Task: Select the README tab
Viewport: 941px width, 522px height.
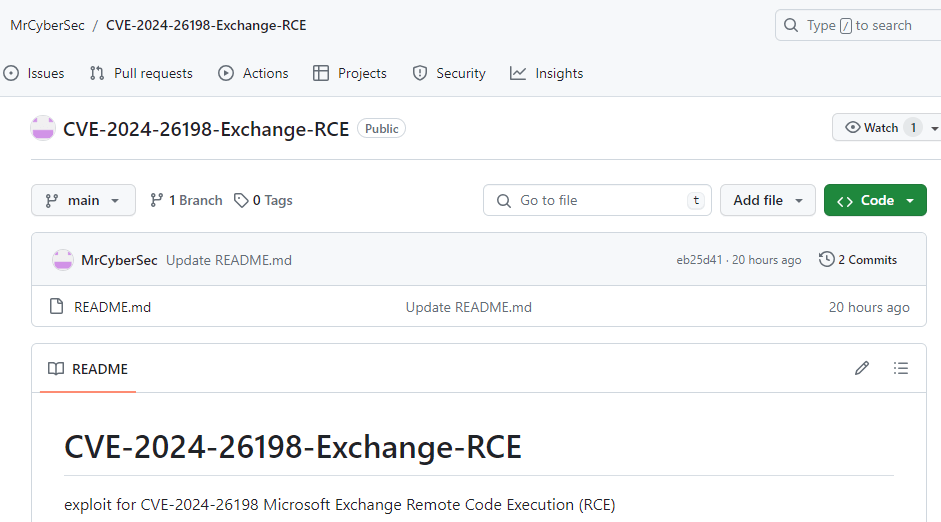Action: pyautogui.click(x=88, y=369)
